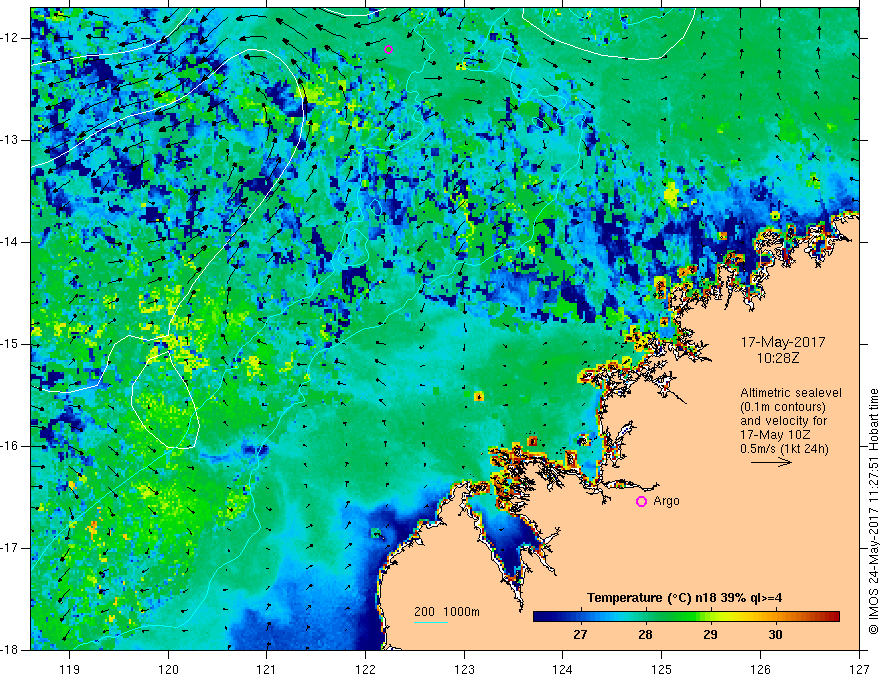Click the temperature colorbar near 28.5 degrees
The image size is (880, 680).
pyautogui.click(x=678, y=617)
